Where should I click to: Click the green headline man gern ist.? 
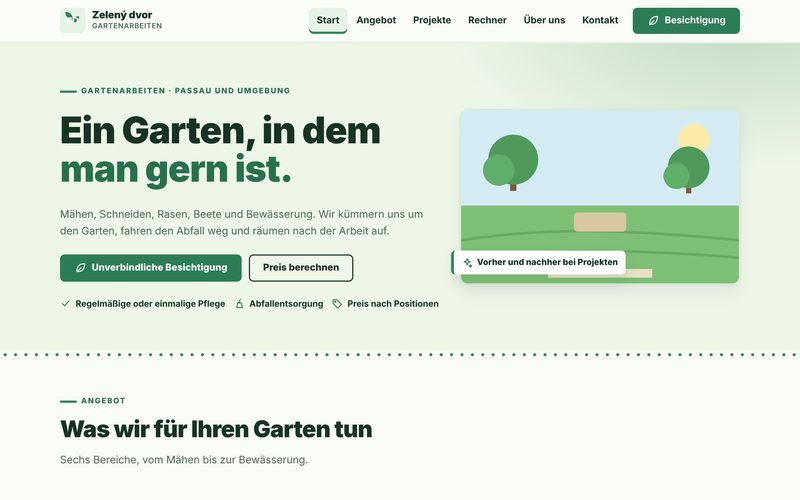coord(176,170)
